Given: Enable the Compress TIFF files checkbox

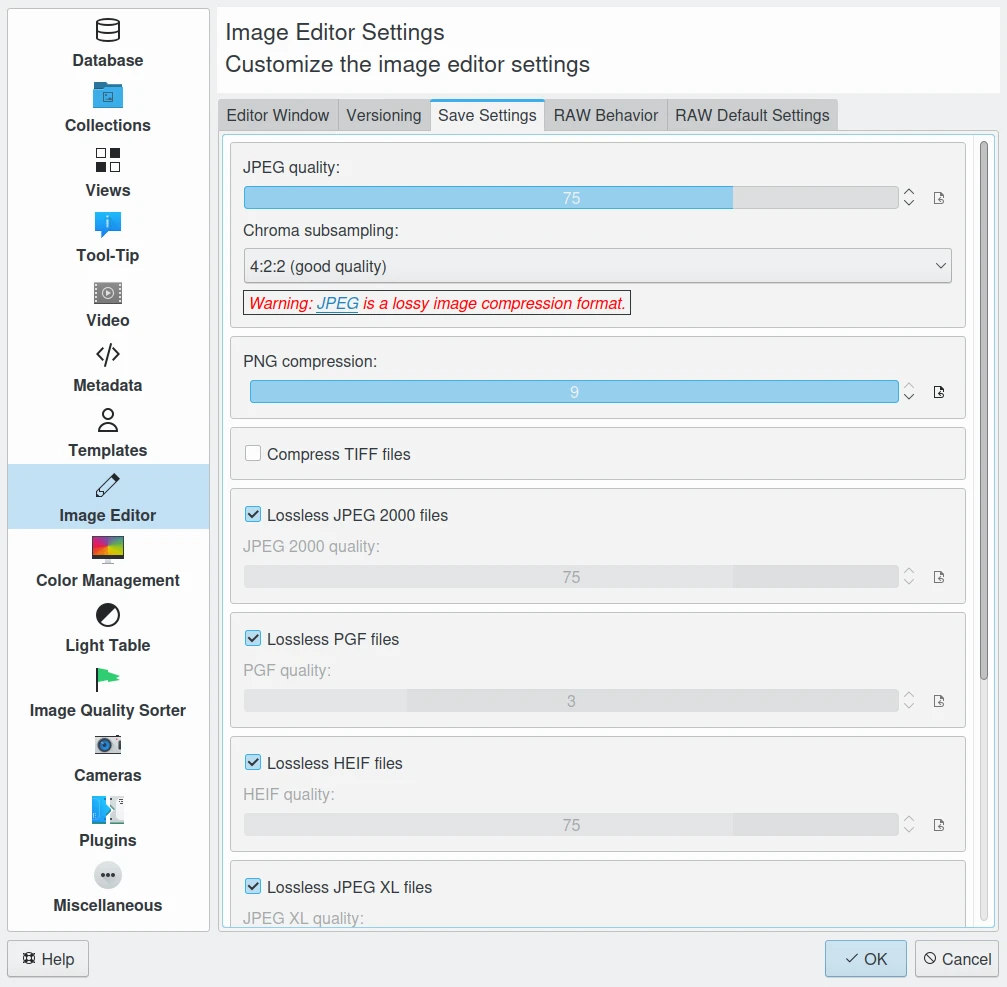Looking at the screenshot, I should 254,454.
